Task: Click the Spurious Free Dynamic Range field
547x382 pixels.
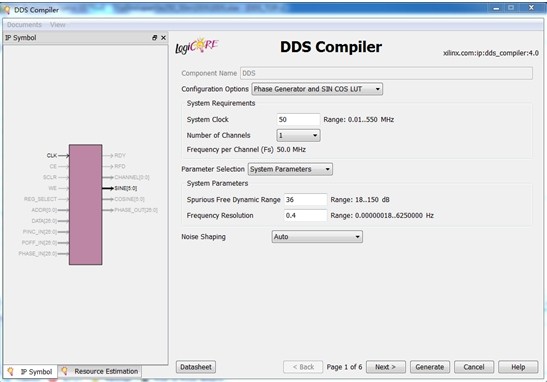Action: (306, 200)
